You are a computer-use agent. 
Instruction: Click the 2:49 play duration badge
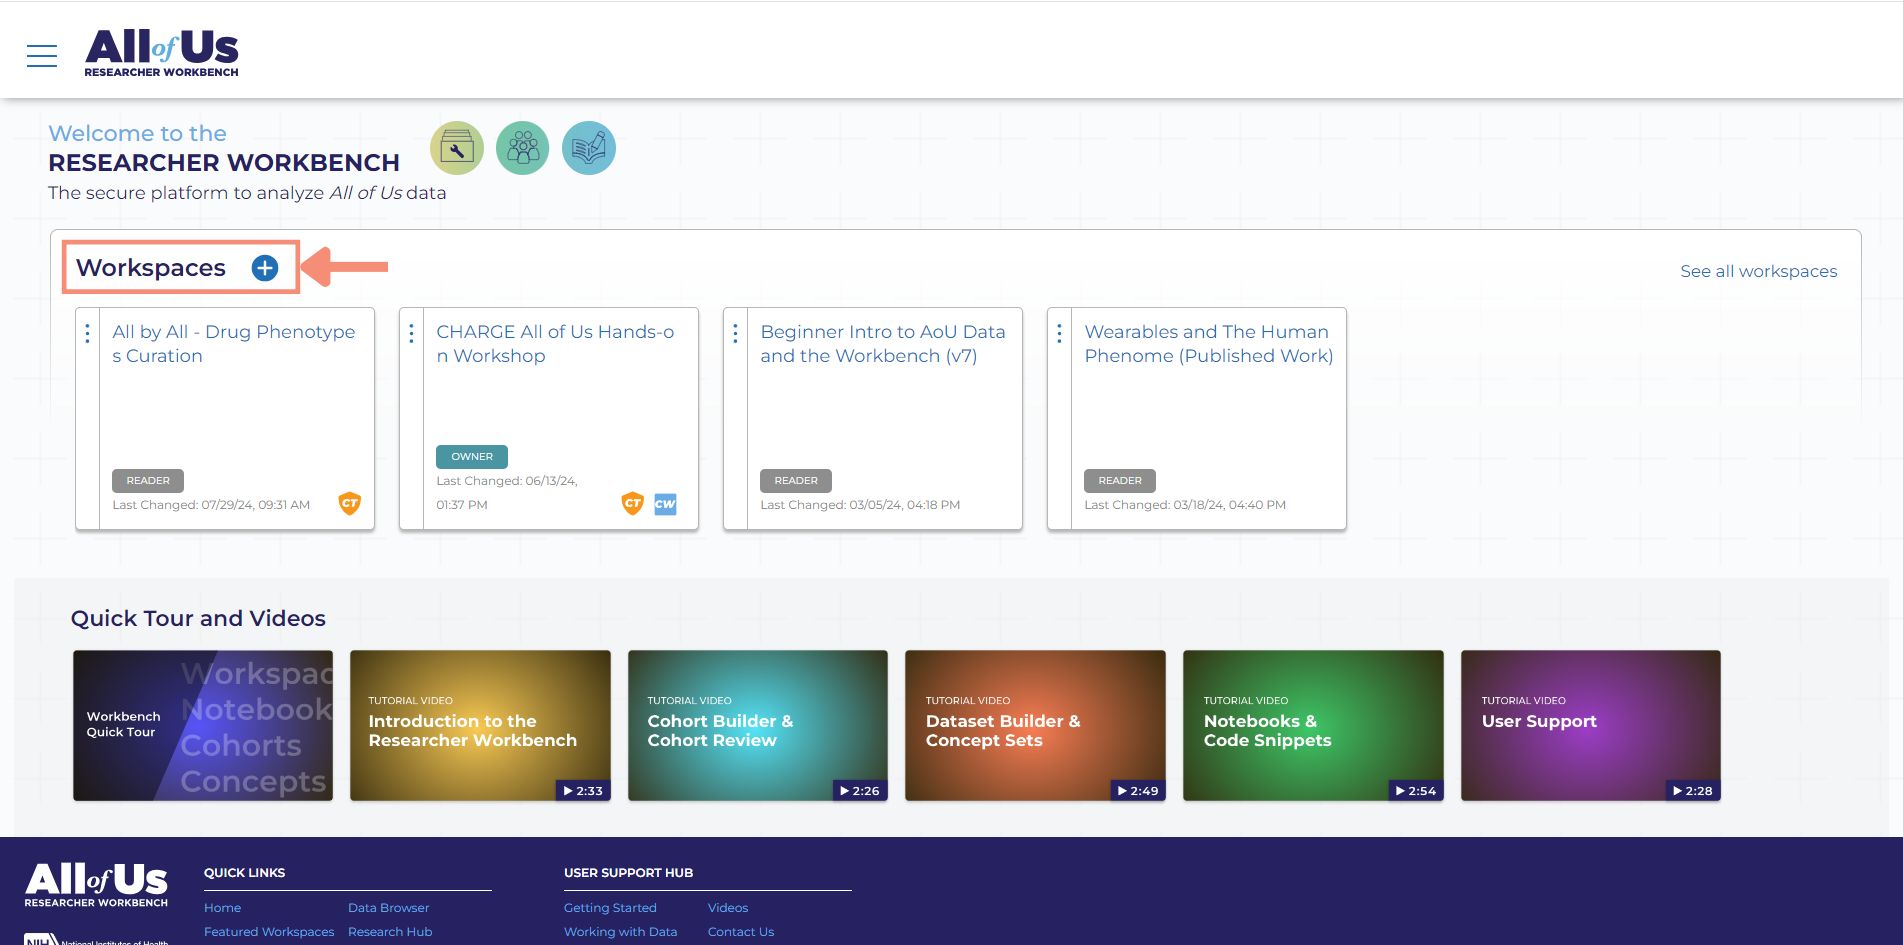pos(1137,791)
